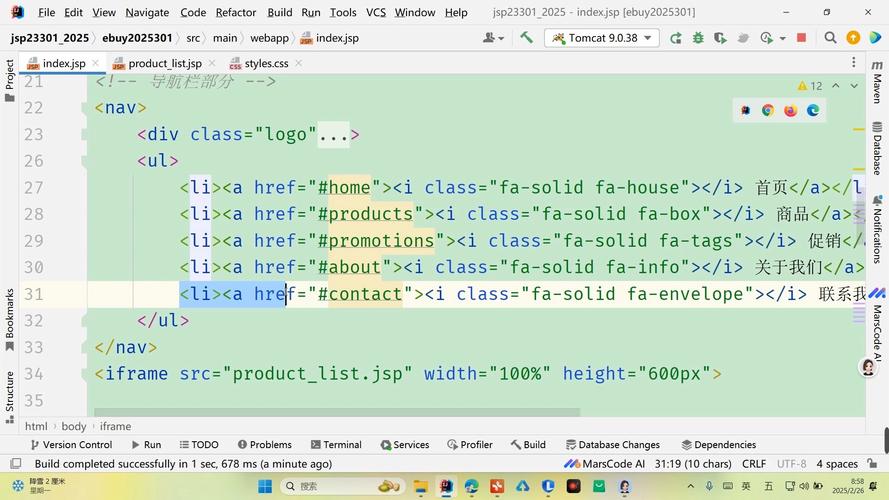Viewport: 889px width, 500px height.
Task: Open the Refactor menu
Action: (x=236, y=12)
